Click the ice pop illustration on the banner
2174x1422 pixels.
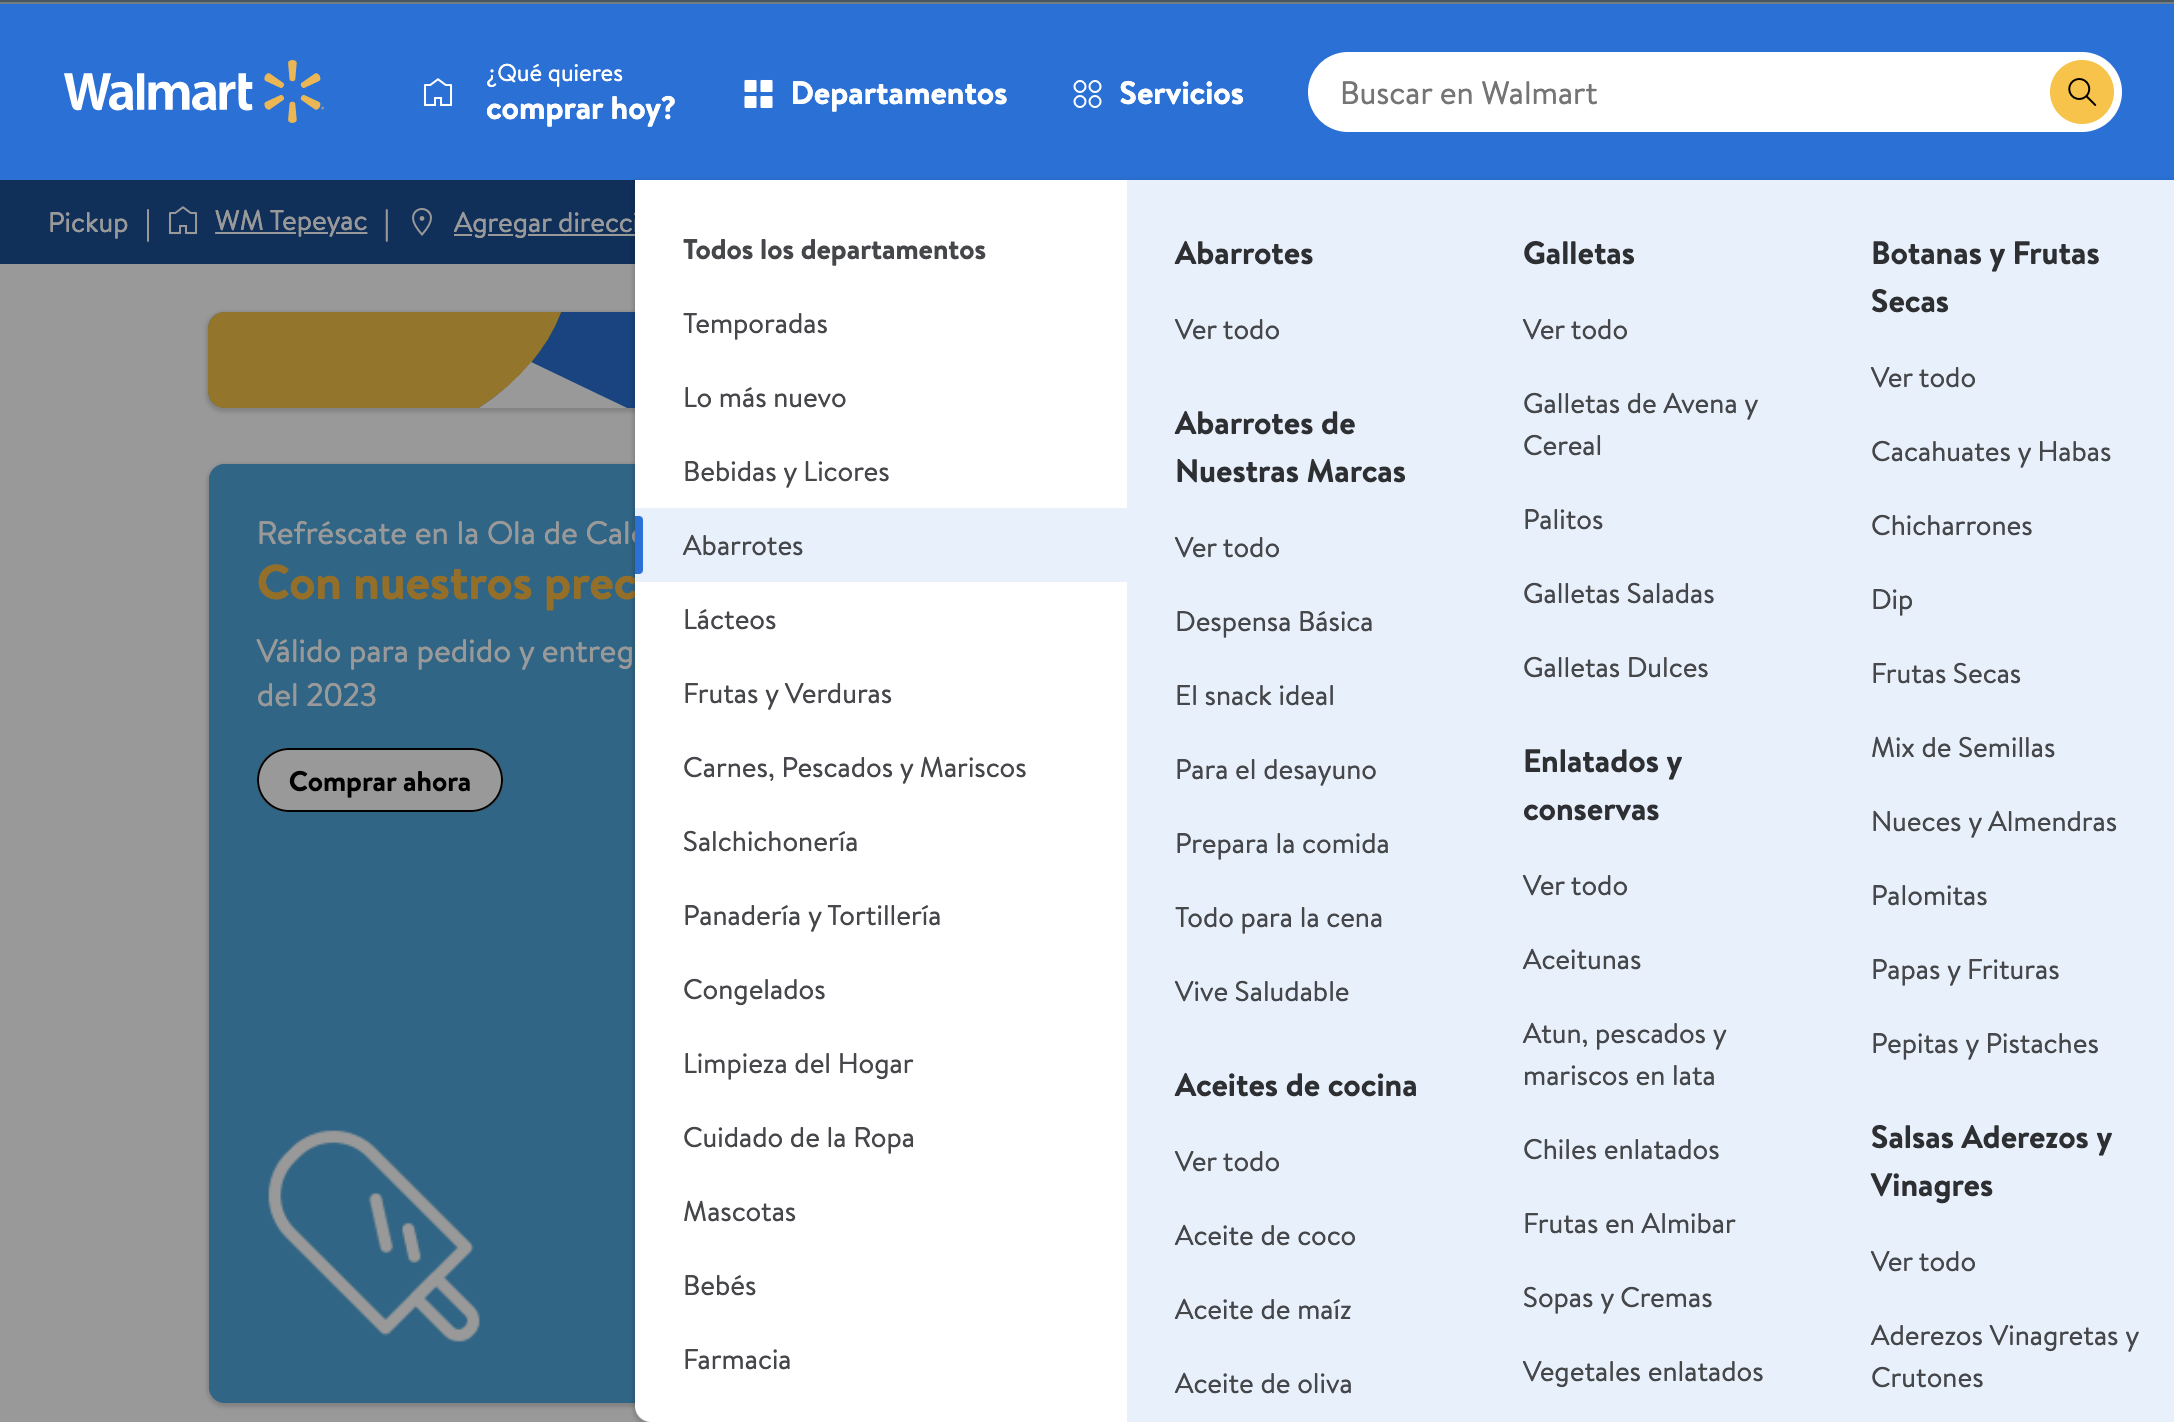[373, 1233]
